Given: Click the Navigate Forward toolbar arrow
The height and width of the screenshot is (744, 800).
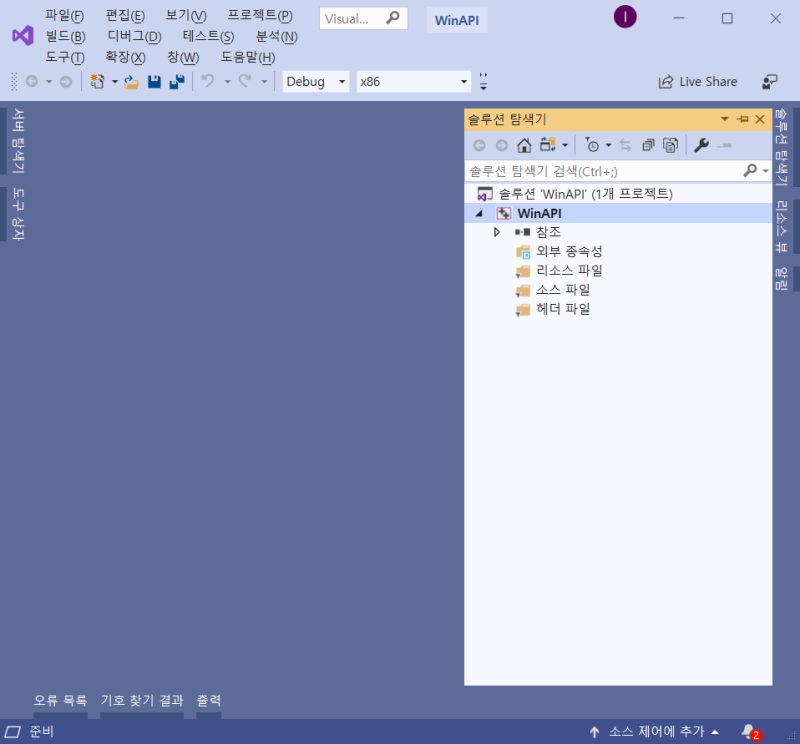Looking at the screenshot, I should 66,82.
